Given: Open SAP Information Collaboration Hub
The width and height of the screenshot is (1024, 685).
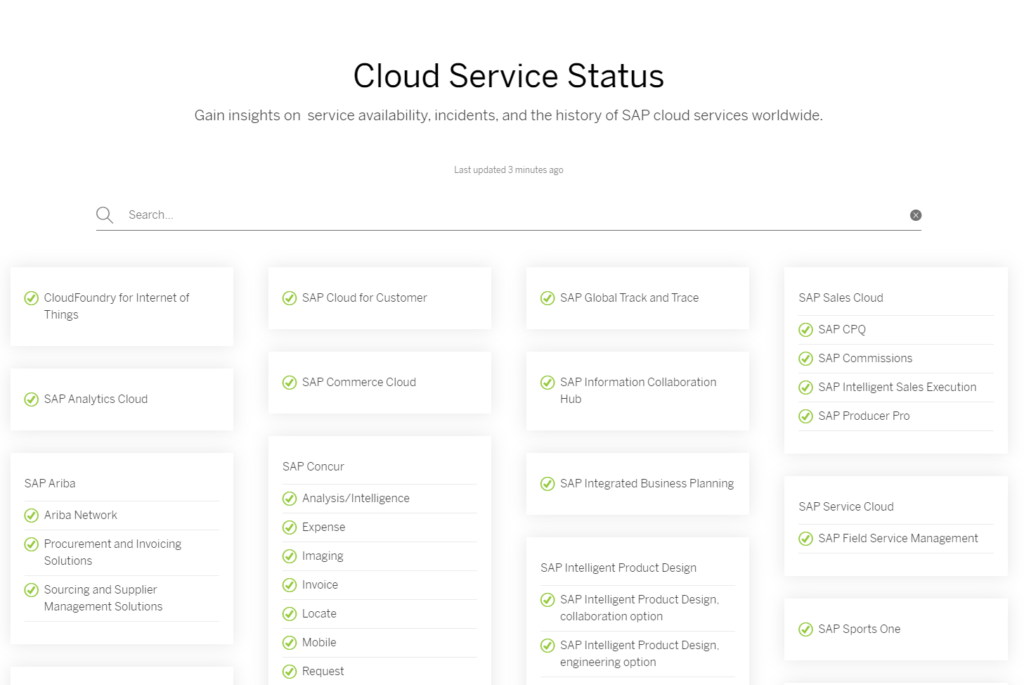Looking at the screenshot, I should click(x=638, y=390).
